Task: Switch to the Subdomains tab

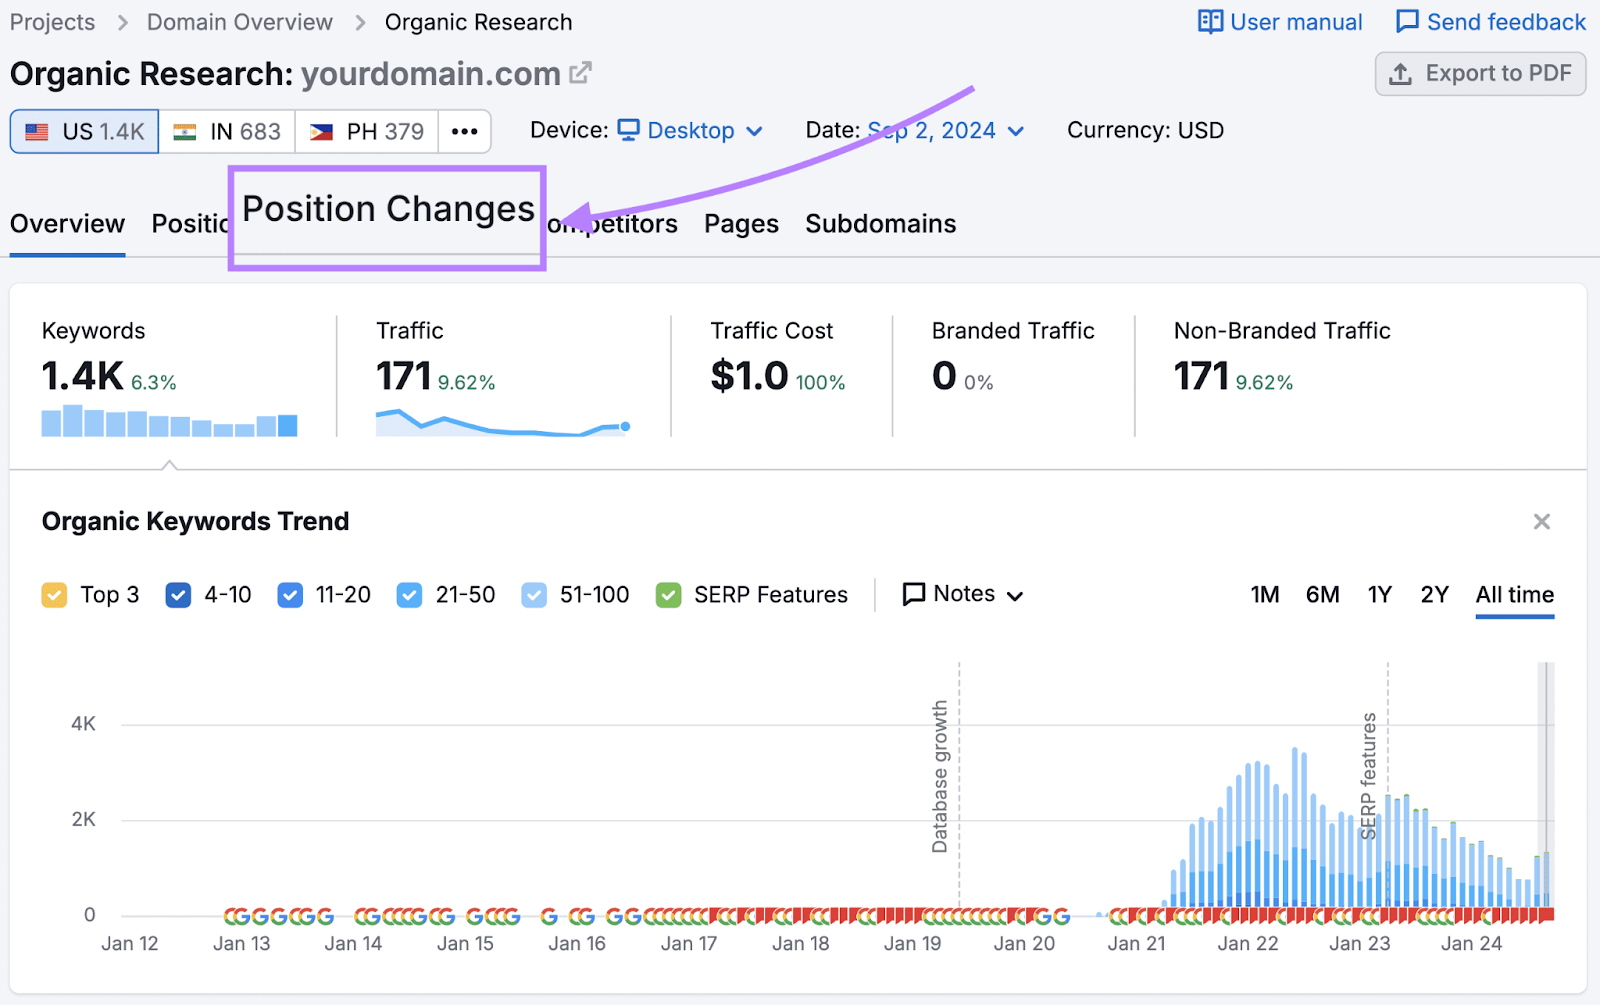Action: 880,223
